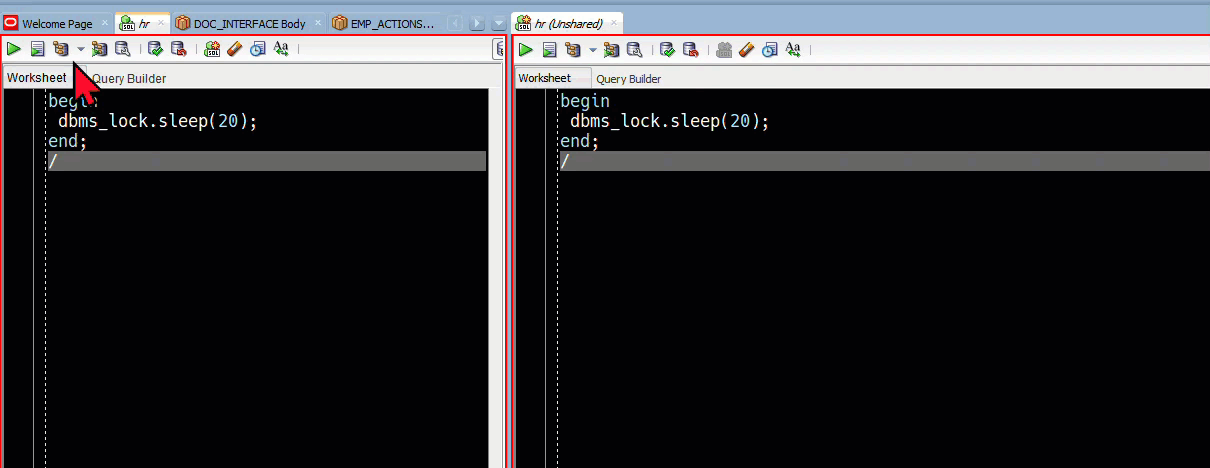
Task: Open SQL History in hr (Unshared) worksheet
Action: [x=770, y=49]
